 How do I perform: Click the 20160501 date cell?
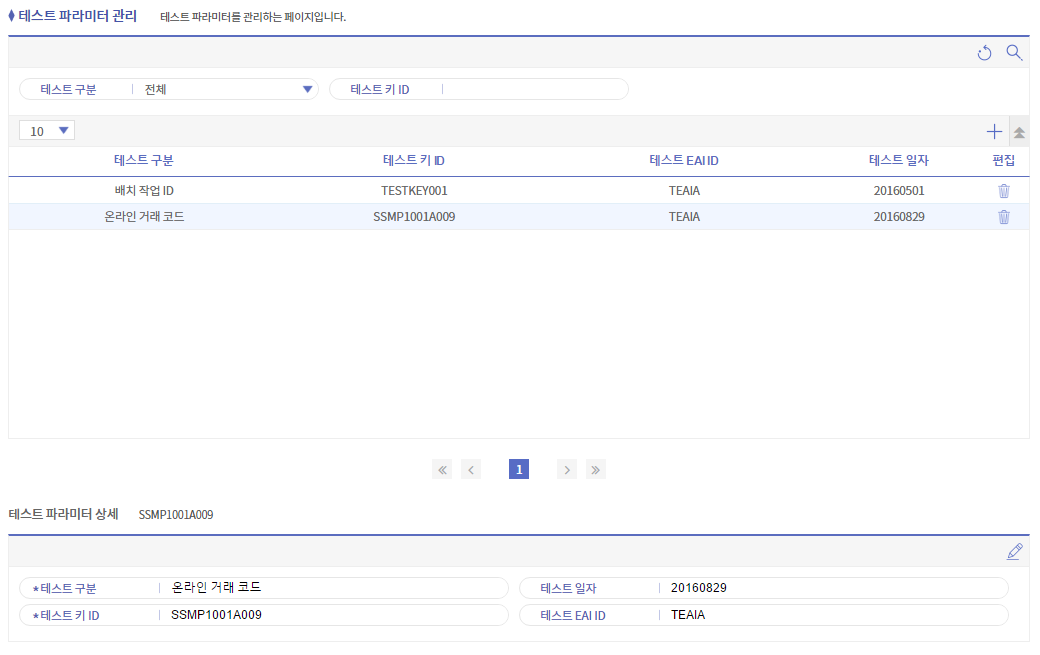(x=899, y=191)
